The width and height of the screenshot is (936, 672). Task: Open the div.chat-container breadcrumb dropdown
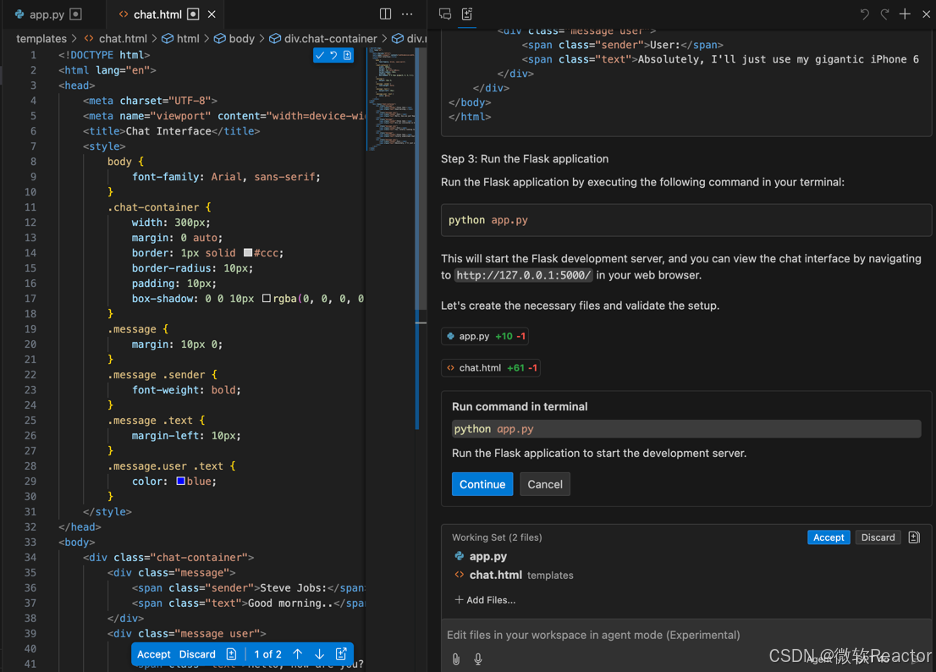click(323, 38)
